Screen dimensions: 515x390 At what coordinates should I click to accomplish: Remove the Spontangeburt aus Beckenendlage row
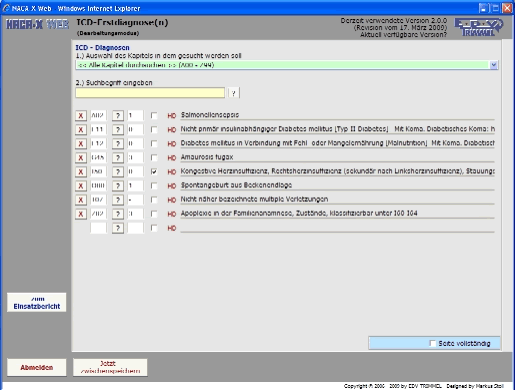click(81, 186)
